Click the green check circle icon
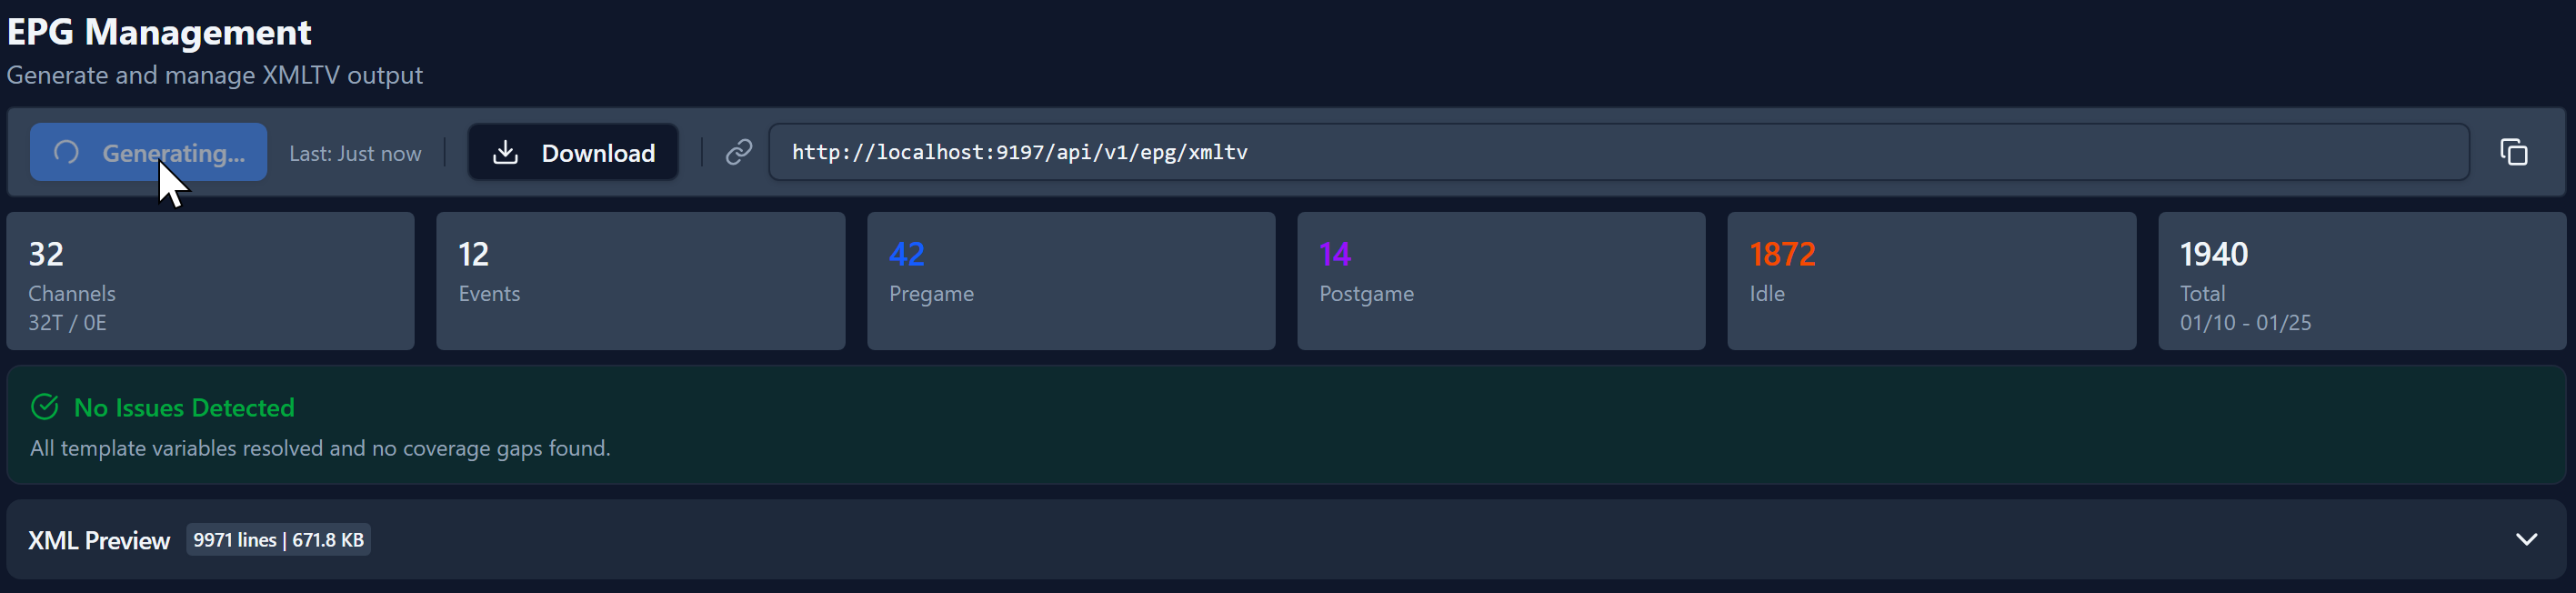 click(45, 407)
